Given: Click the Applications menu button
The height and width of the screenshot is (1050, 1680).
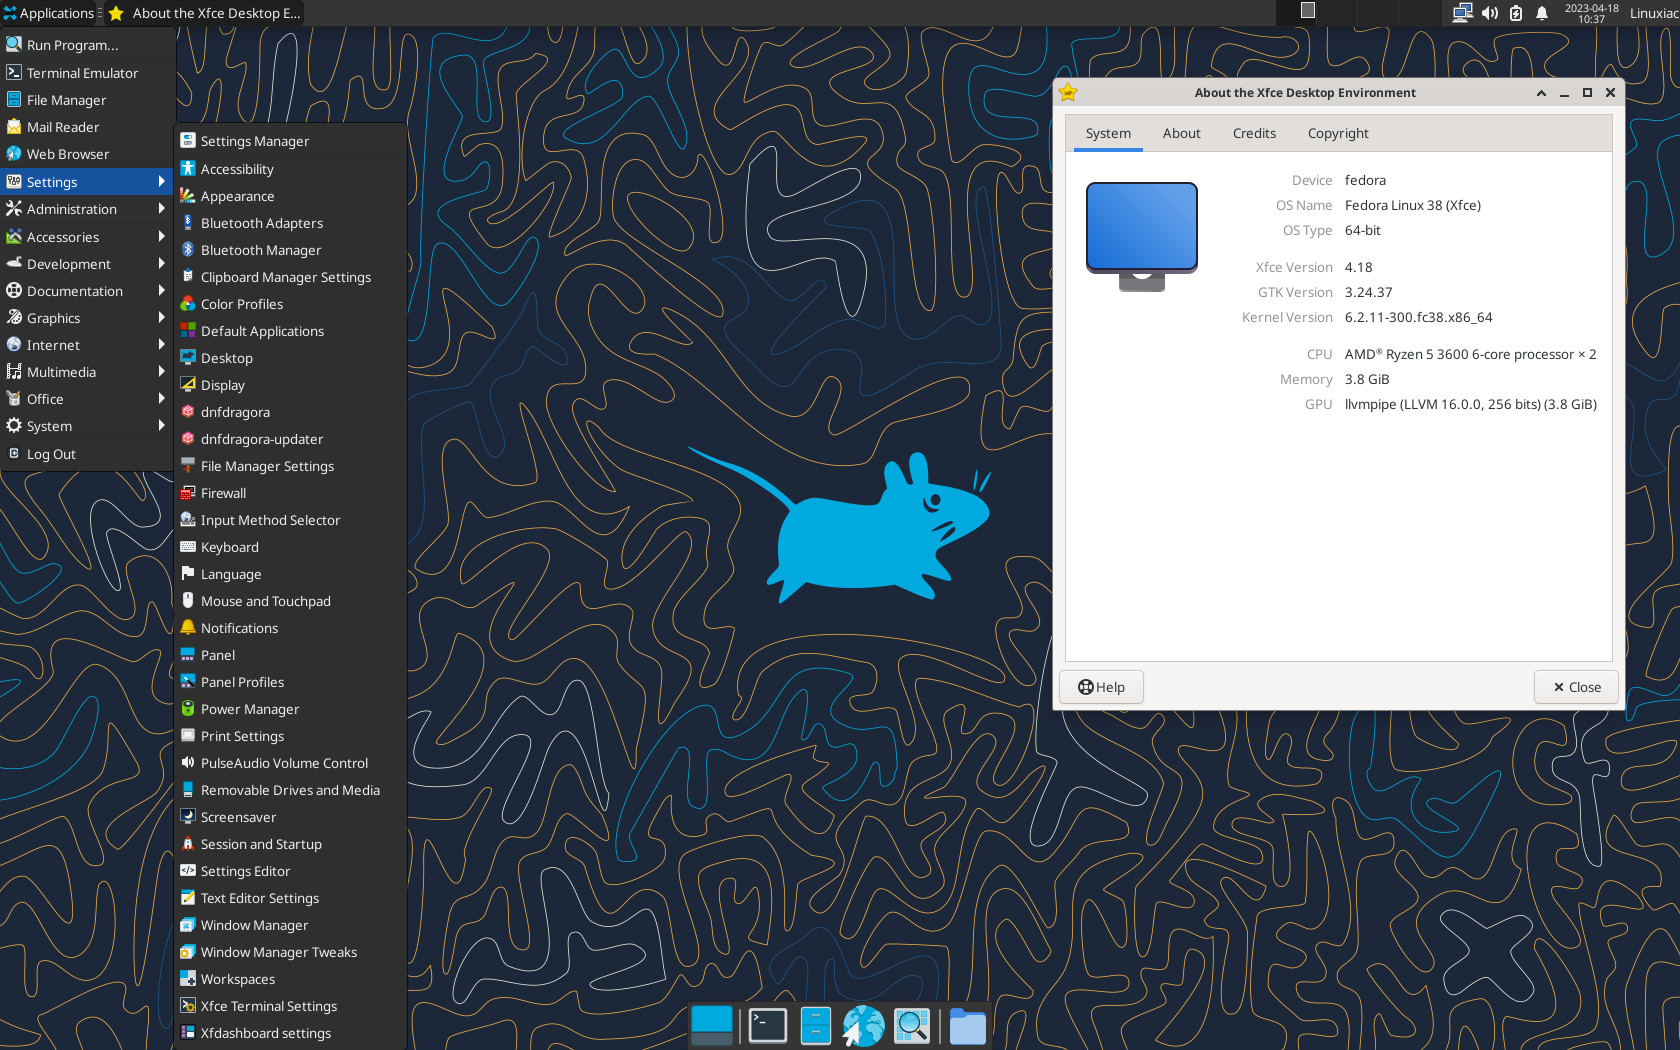Looking at the screenshot, I should click(48, 13).
